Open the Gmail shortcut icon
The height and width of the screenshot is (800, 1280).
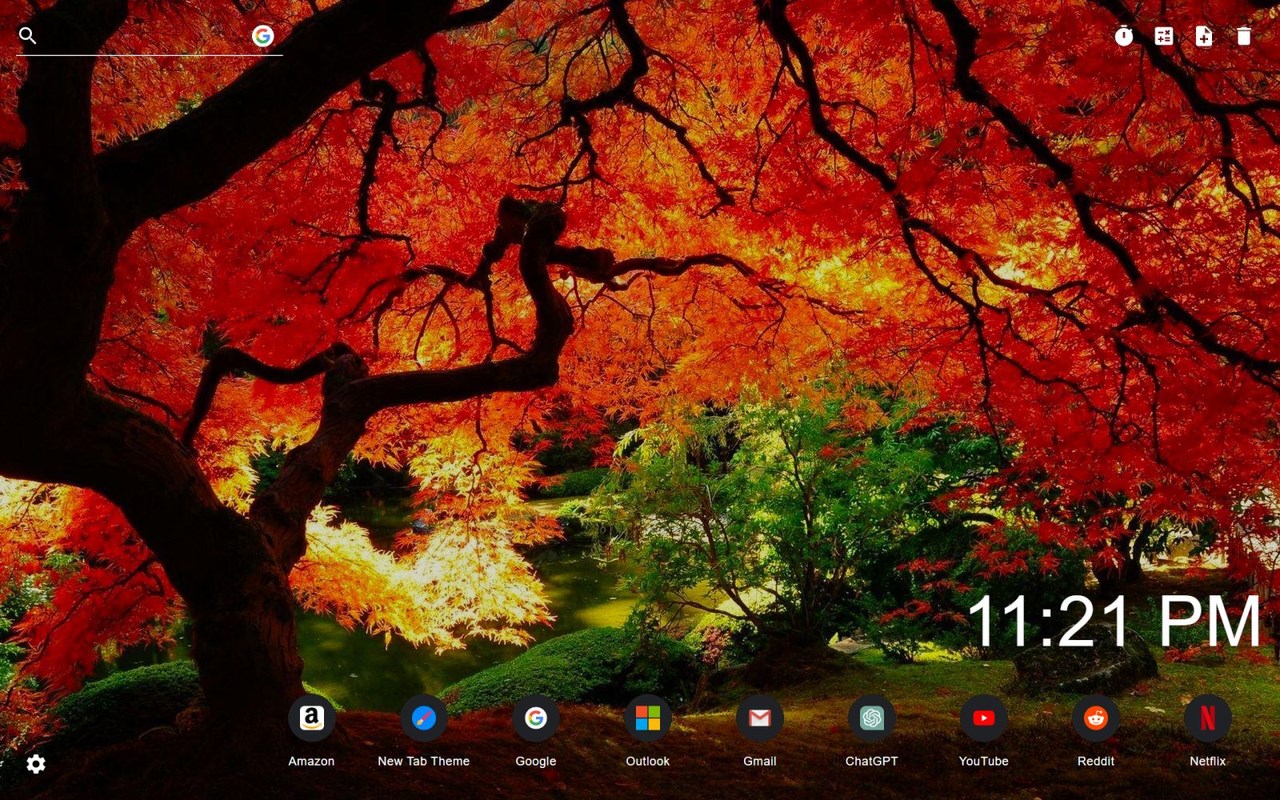tap(760, 718)
